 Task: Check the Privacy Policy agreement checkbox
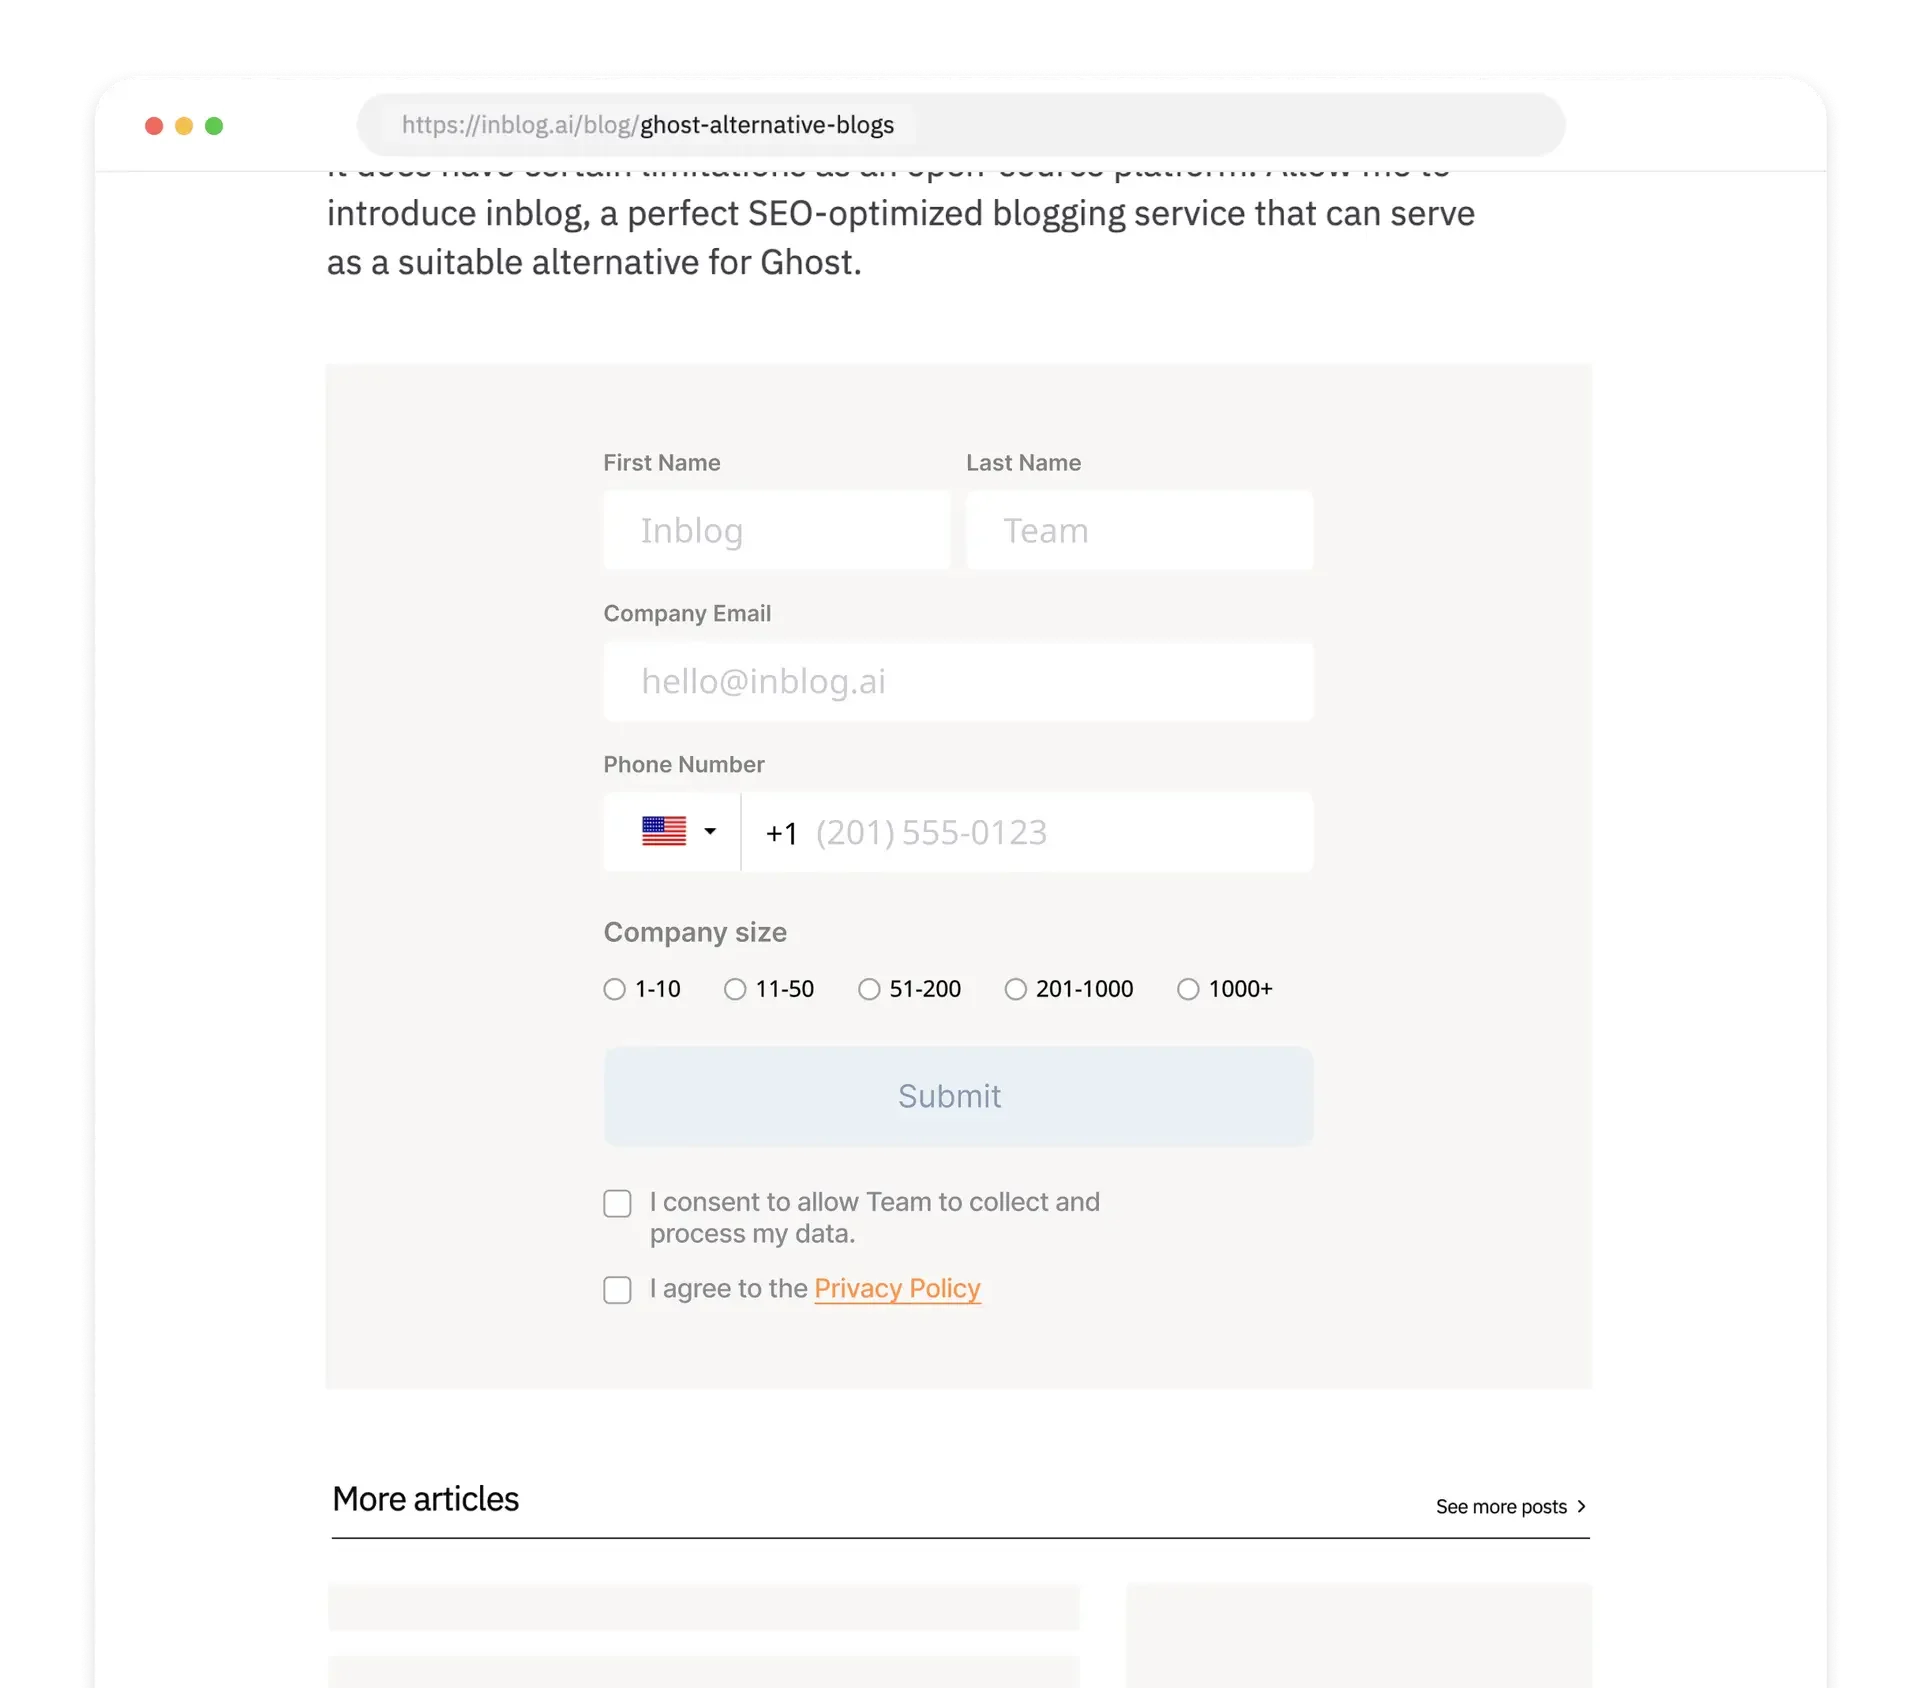tap(617, 1290)
